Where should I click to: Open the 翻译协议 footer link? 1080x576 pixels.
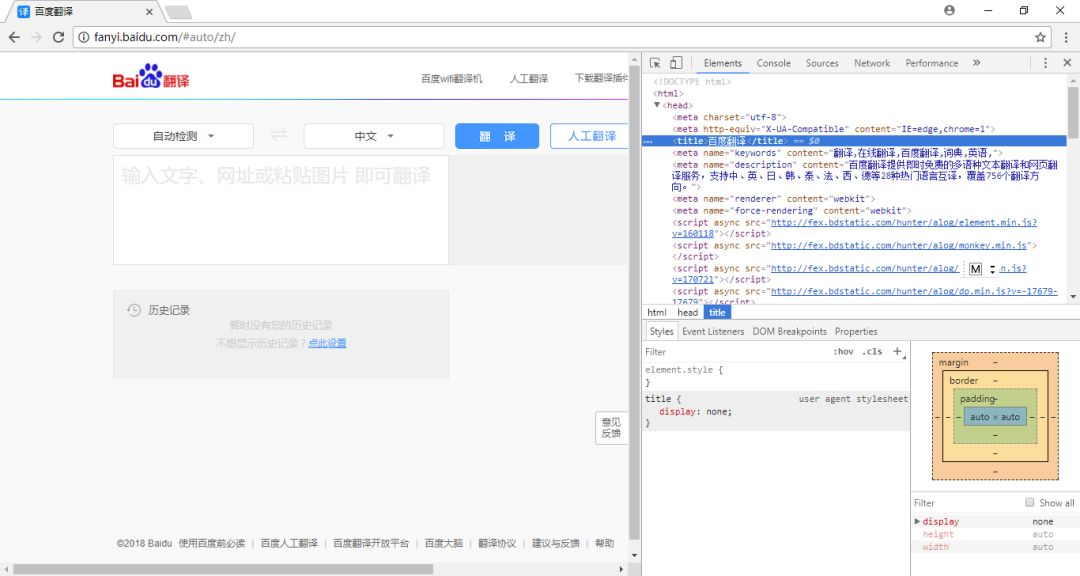[x=497, y=543]
